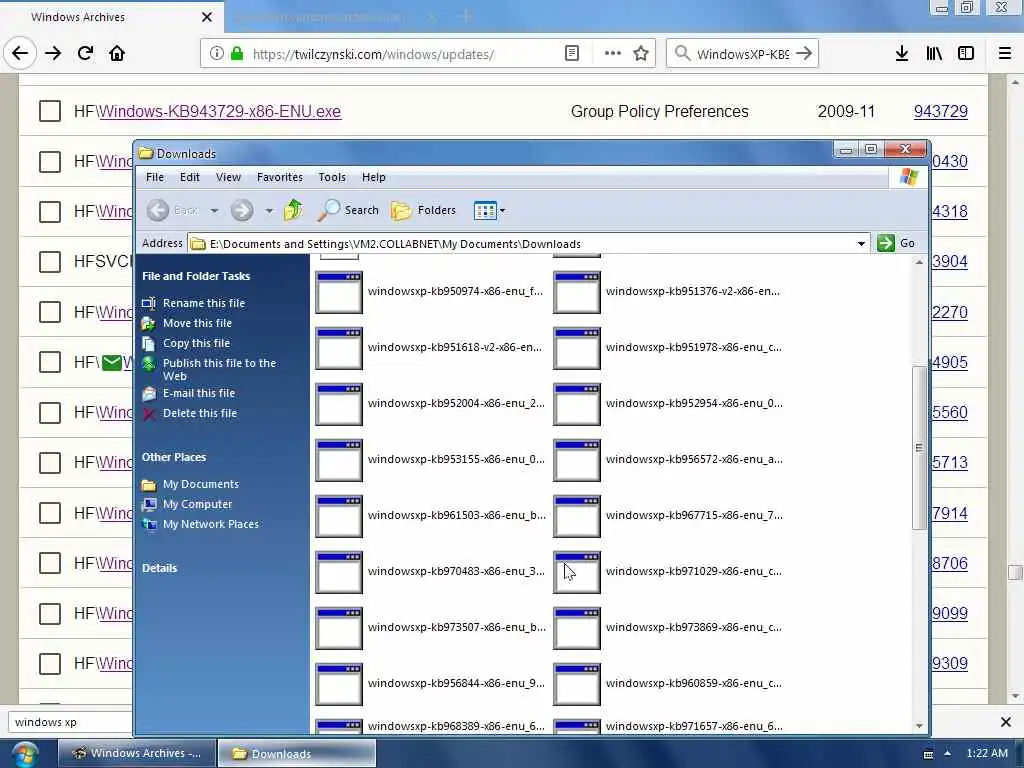1024x768 pixels.
Task: Go forward in Firefox browser
Action: (53, 53)
